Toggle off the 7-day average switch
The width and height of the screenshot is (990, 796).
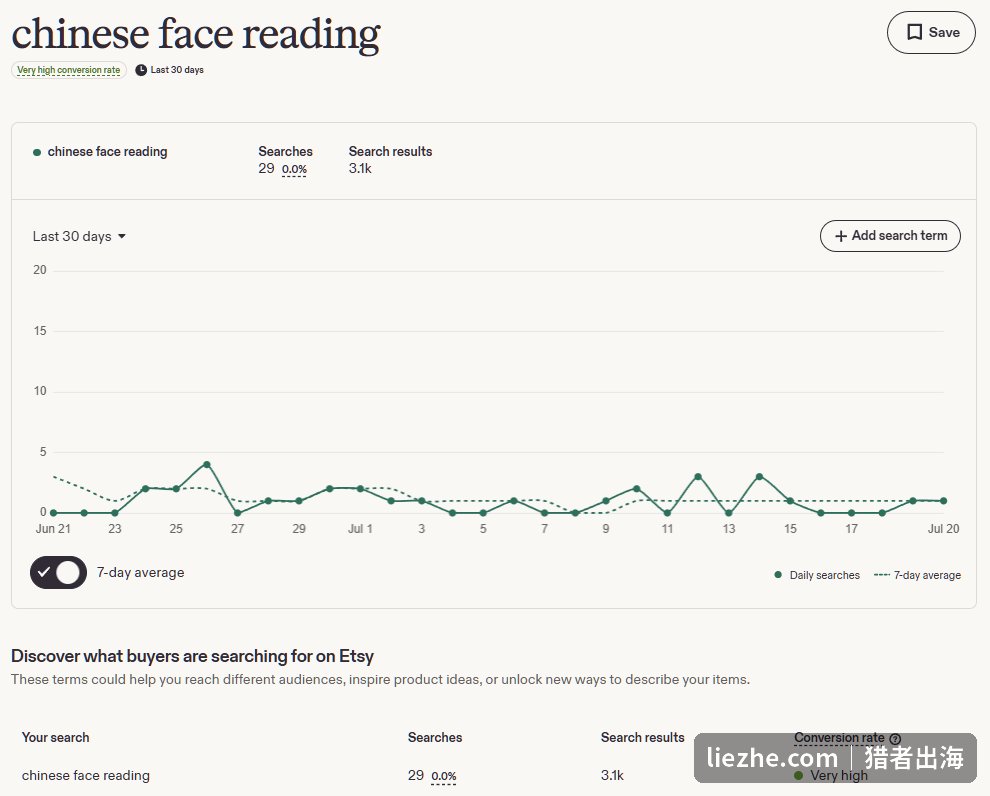58,573
